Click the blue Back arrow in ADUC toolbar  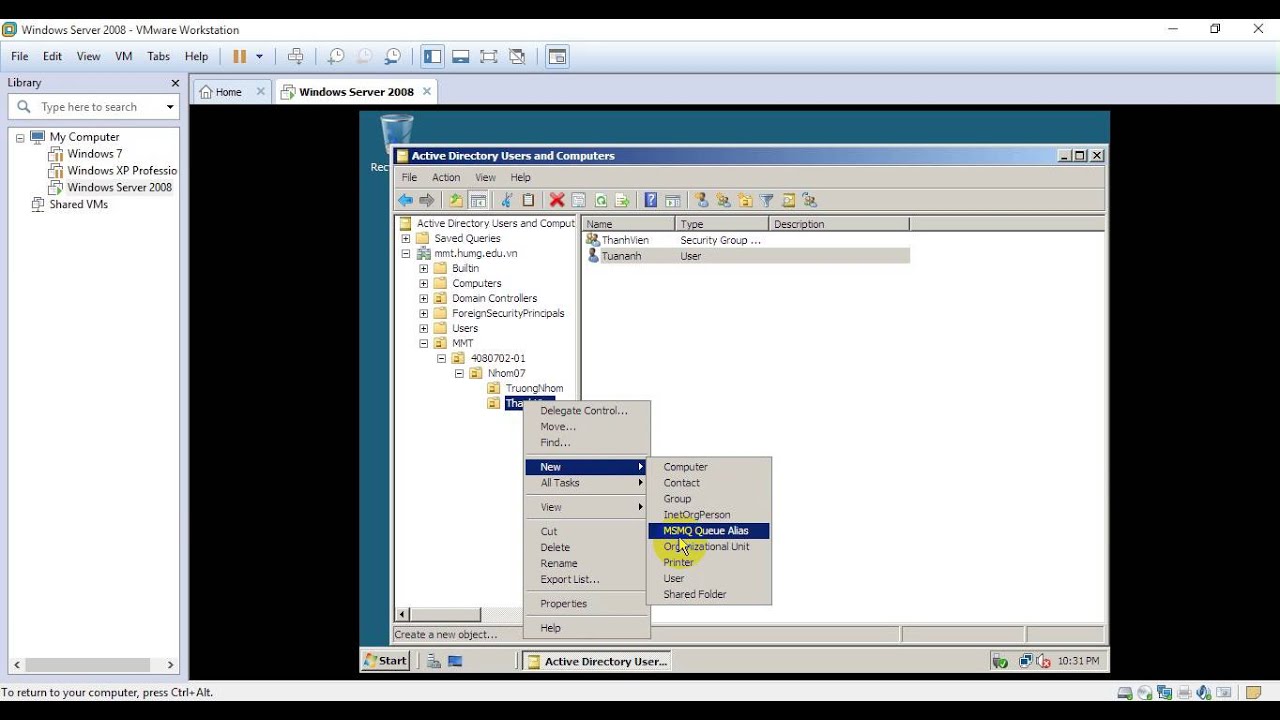[x=405, y=200]
